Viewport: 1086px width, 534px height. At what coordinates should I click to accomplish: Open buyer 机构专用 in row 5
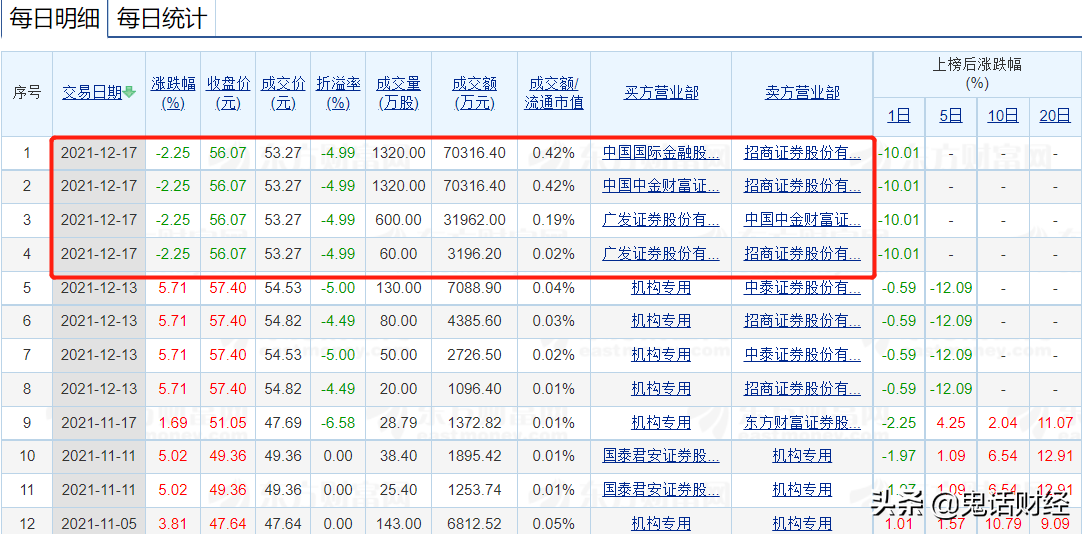tap(661, 287)
